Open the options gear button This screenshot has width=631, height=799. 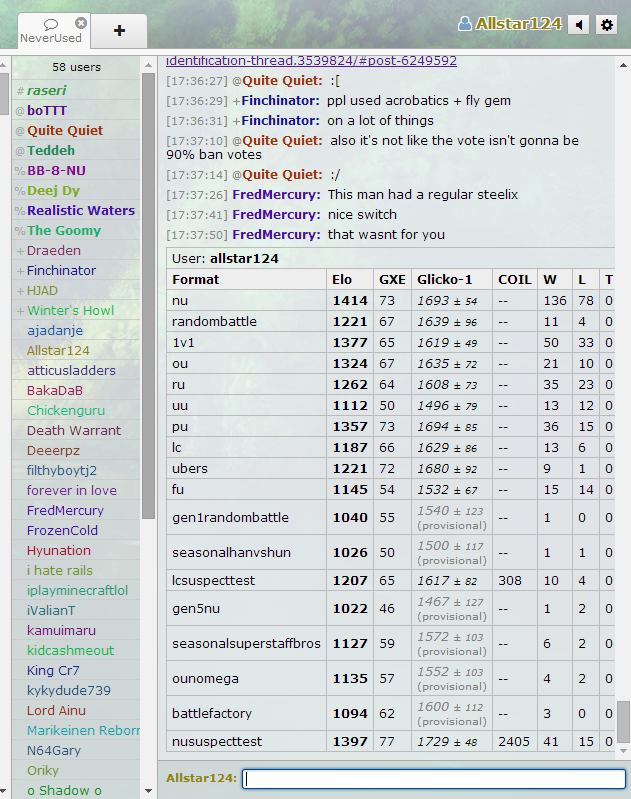pos(607,25)
